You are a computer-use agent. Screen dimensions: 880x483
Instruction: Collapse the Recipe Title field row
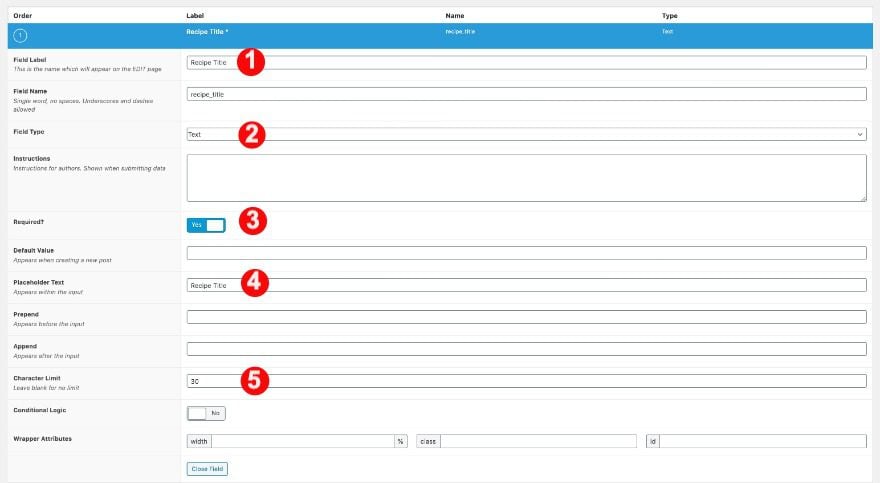point(440,36)
